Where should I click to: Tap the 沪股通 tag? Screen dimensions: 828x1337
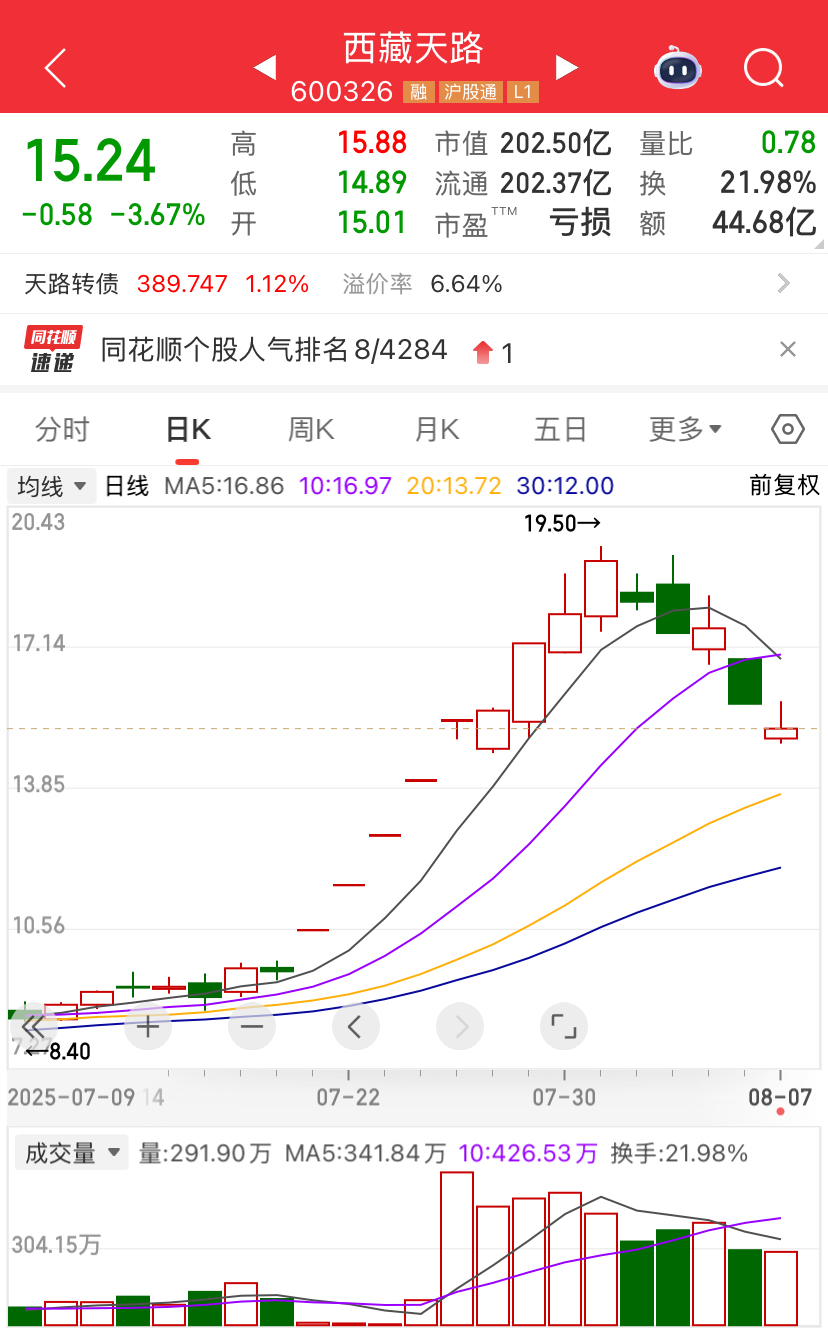(x=470, y=92)
